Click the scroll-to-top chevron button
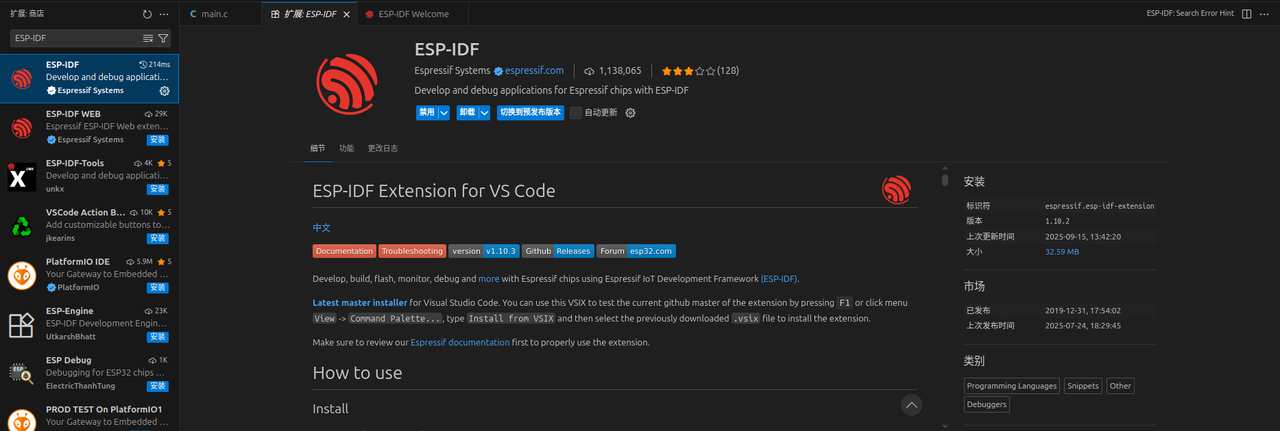 pos(911,405)
